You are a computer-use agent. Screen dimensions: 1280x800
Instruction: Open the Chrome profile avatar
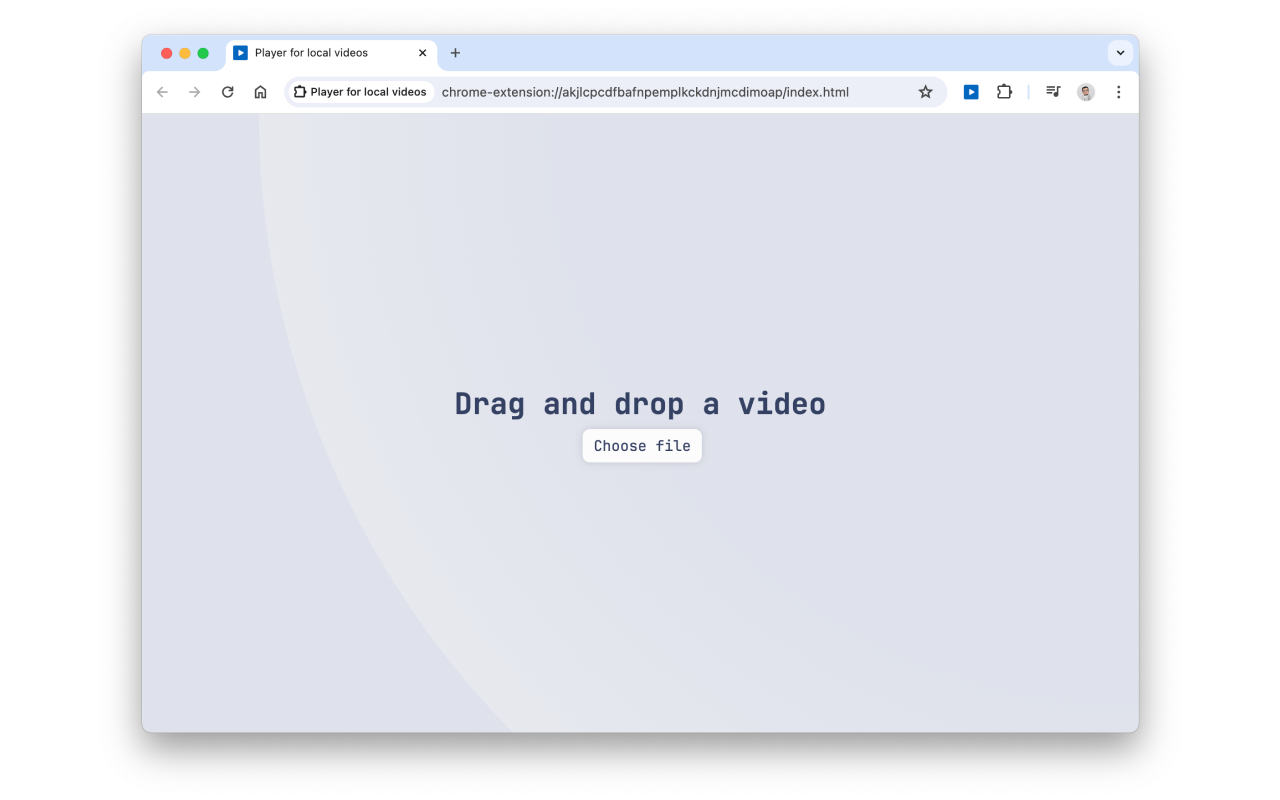click(x=1085, y=91)
